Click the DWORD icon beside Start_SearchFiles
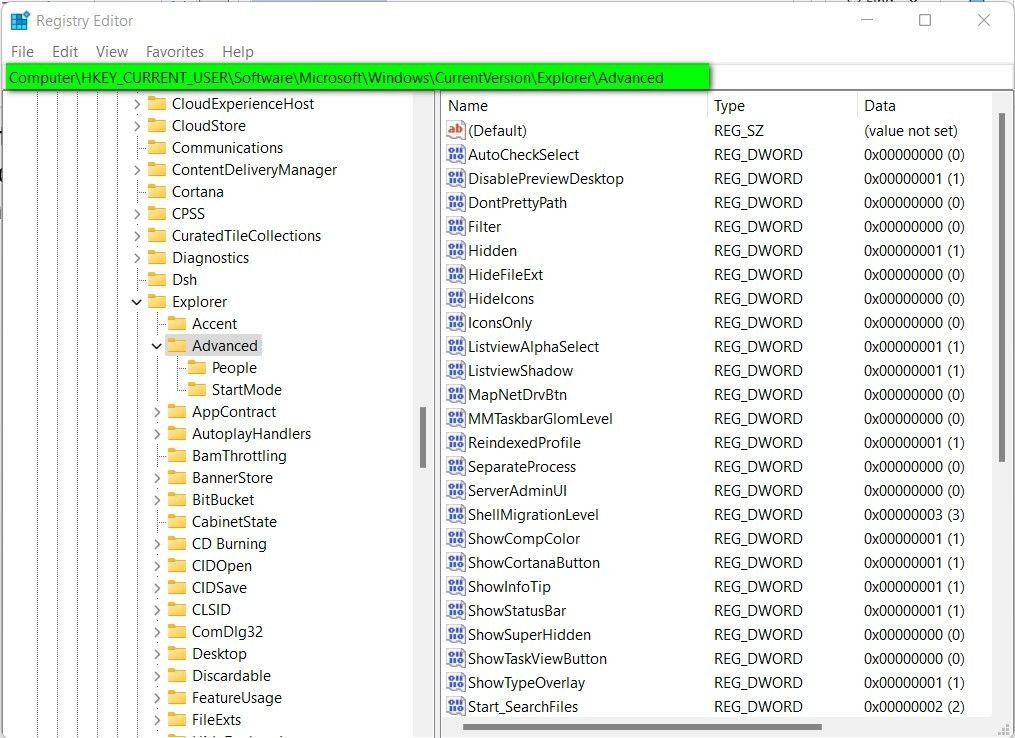 pyautogui.click(x=456, y=706)
